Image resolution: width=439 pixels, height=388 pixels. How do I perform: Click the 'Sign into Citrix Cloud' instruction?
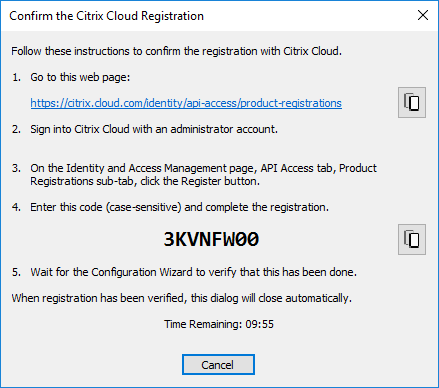[154, 129]
